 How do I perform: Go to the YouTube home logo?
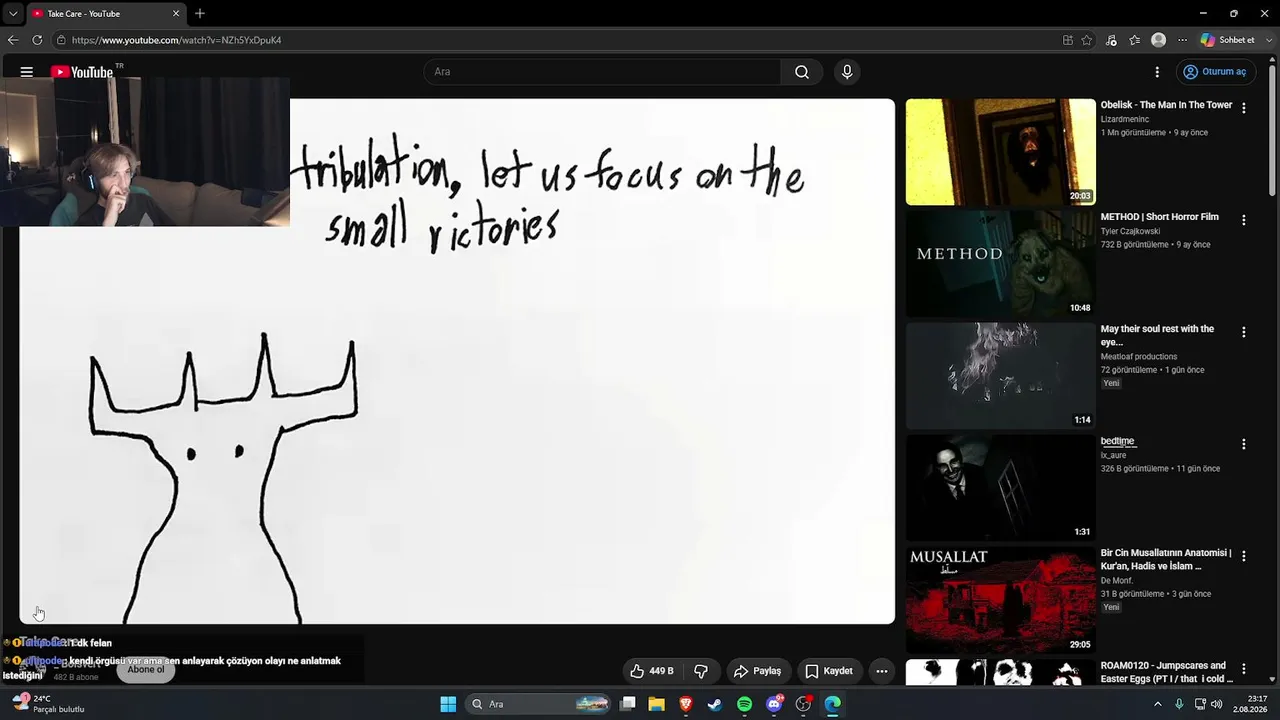[x=82, y=72]
